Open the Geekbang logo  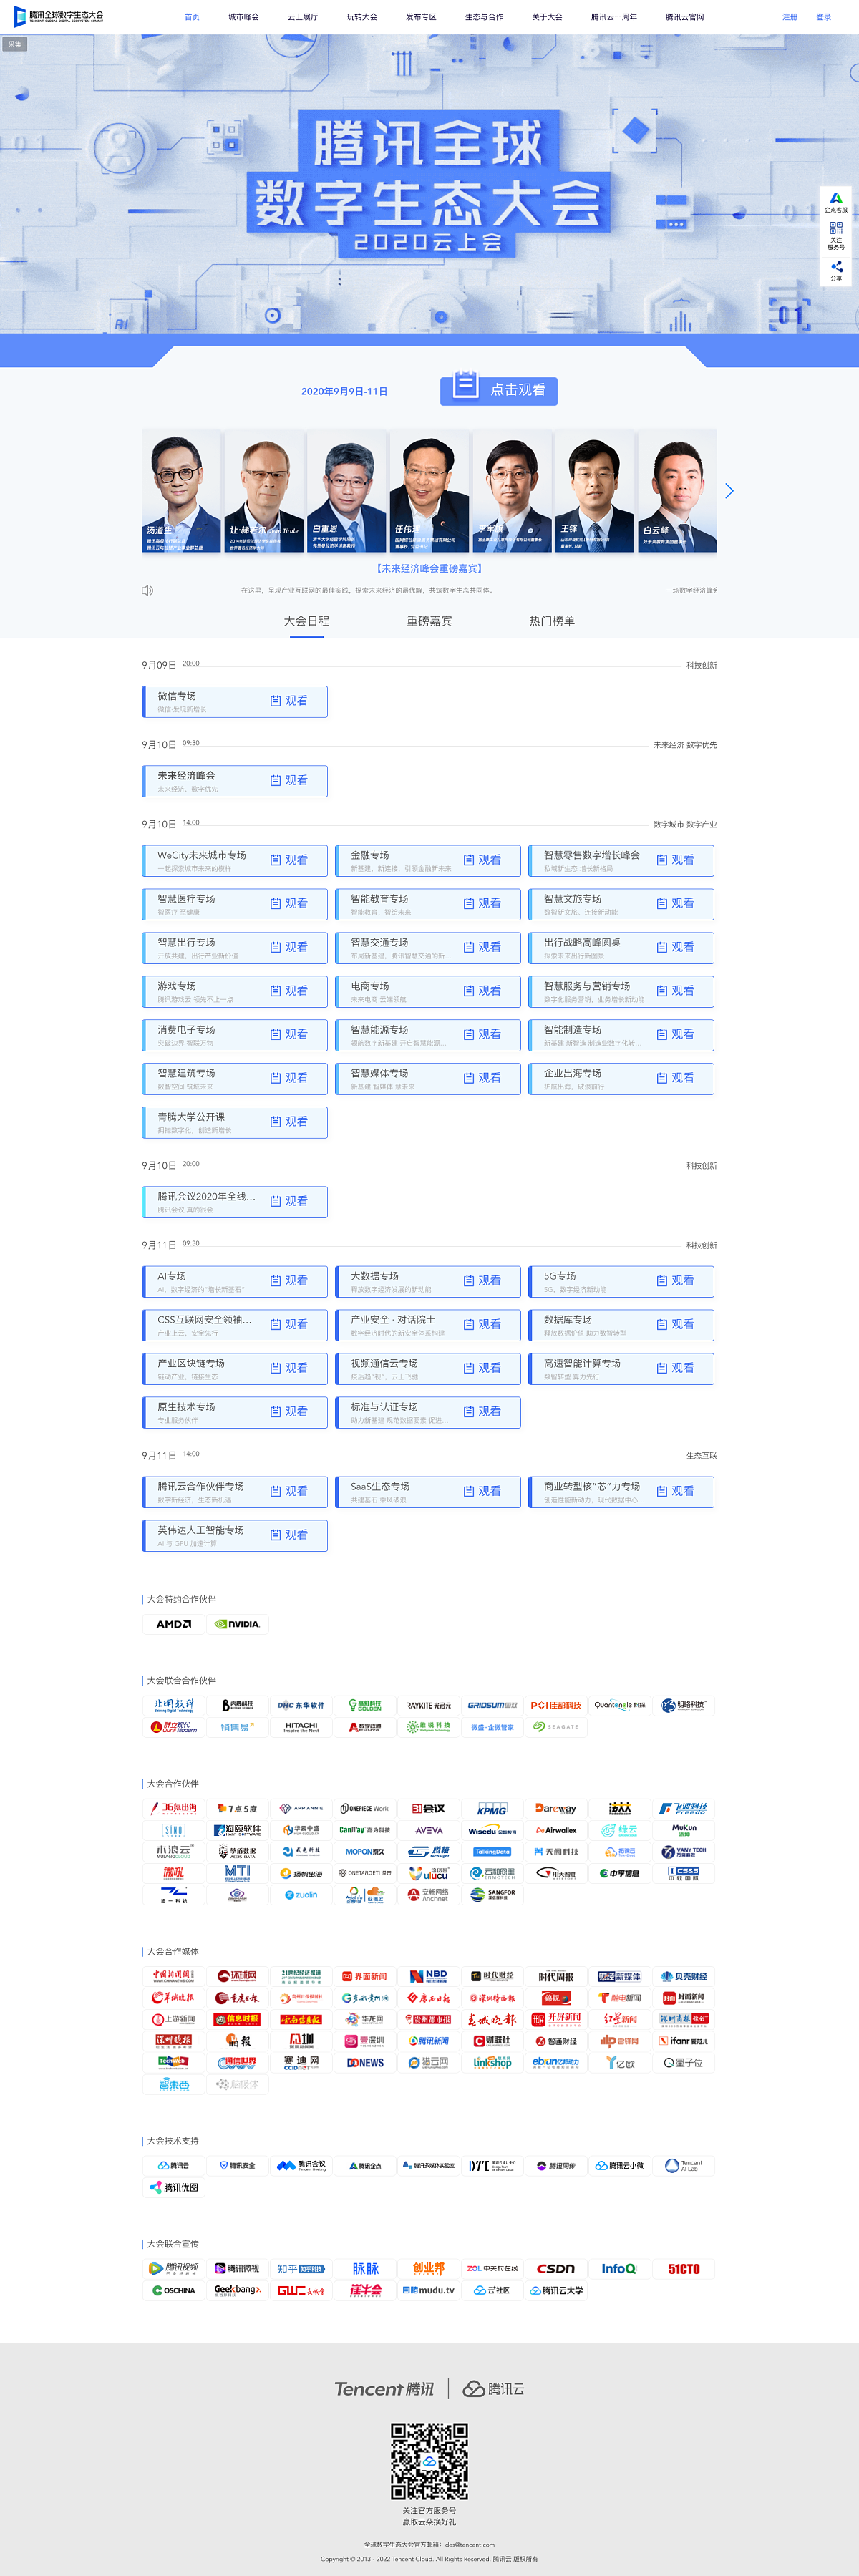[x=237, y=2290]
